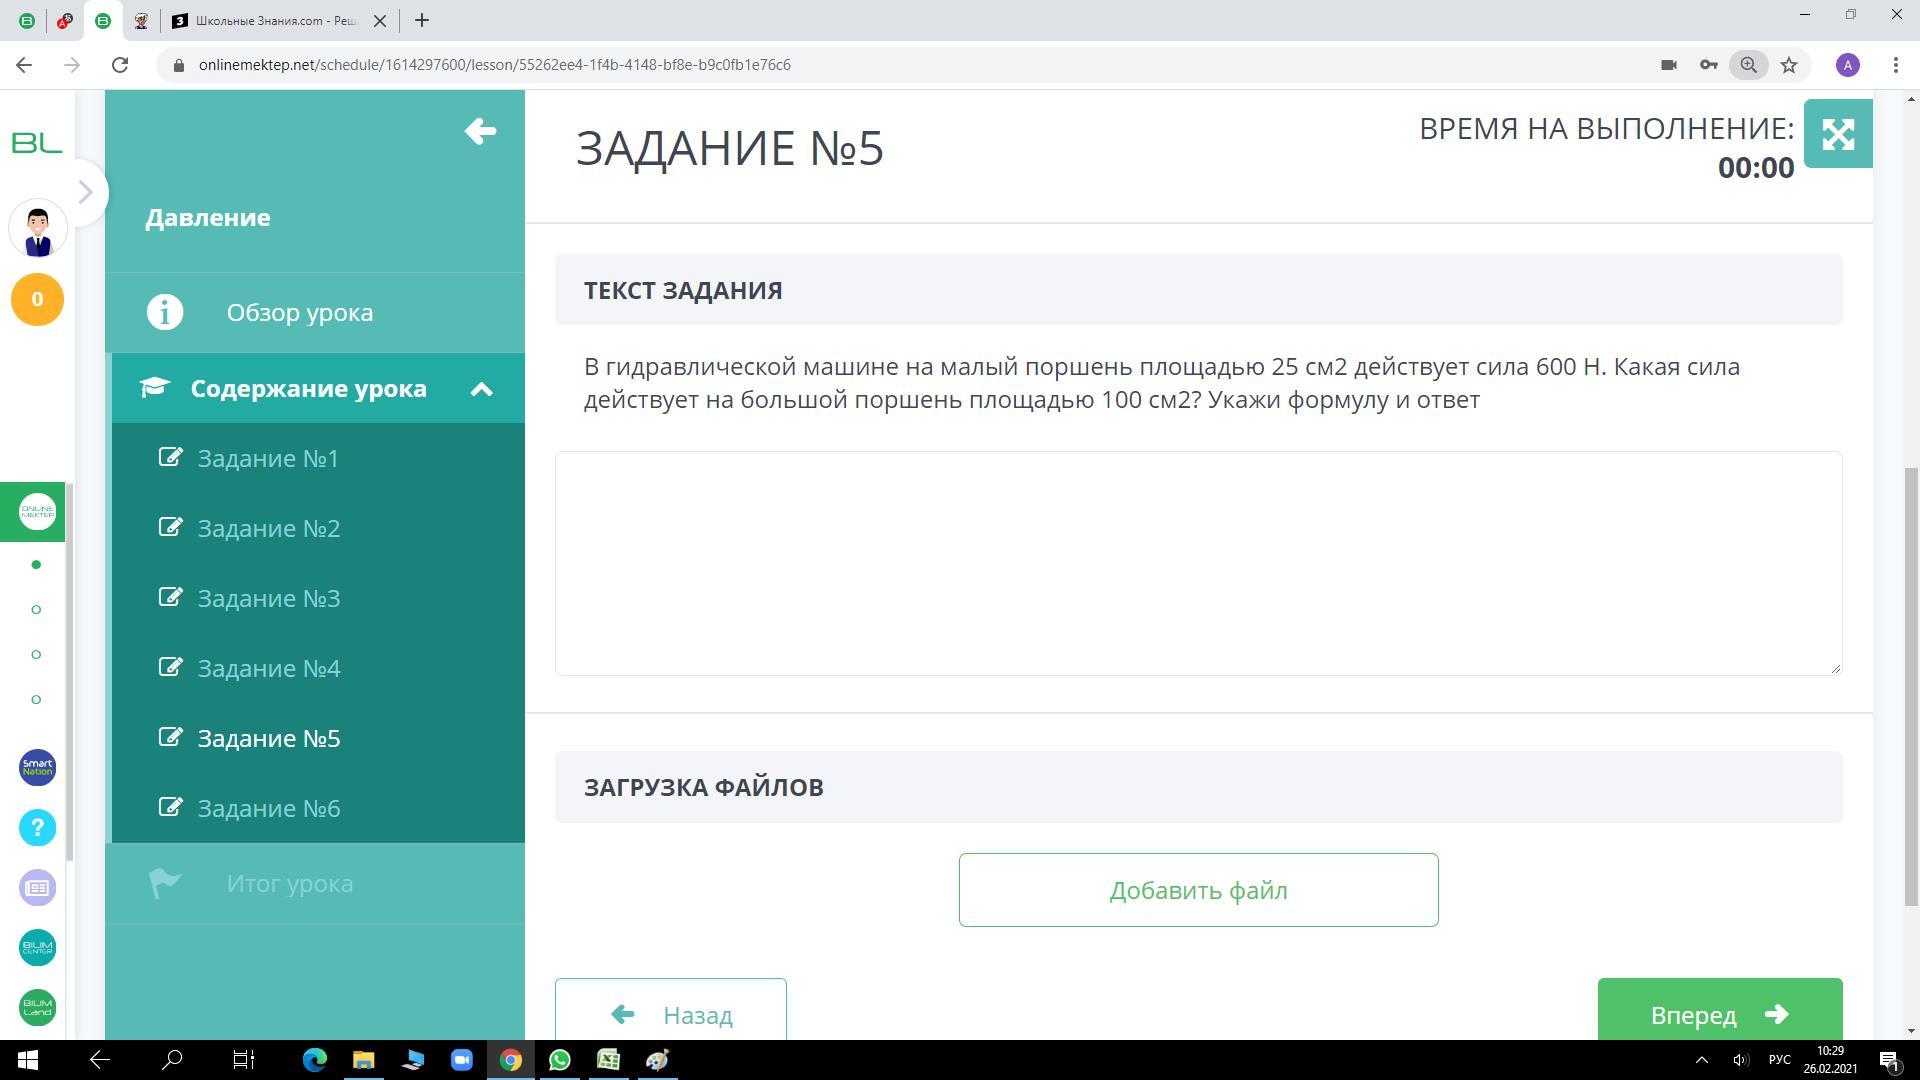This screenshot has width=1920, height=1080.
Task: Switch to the Школьные Знания.com tab
Action: (275, 20)
